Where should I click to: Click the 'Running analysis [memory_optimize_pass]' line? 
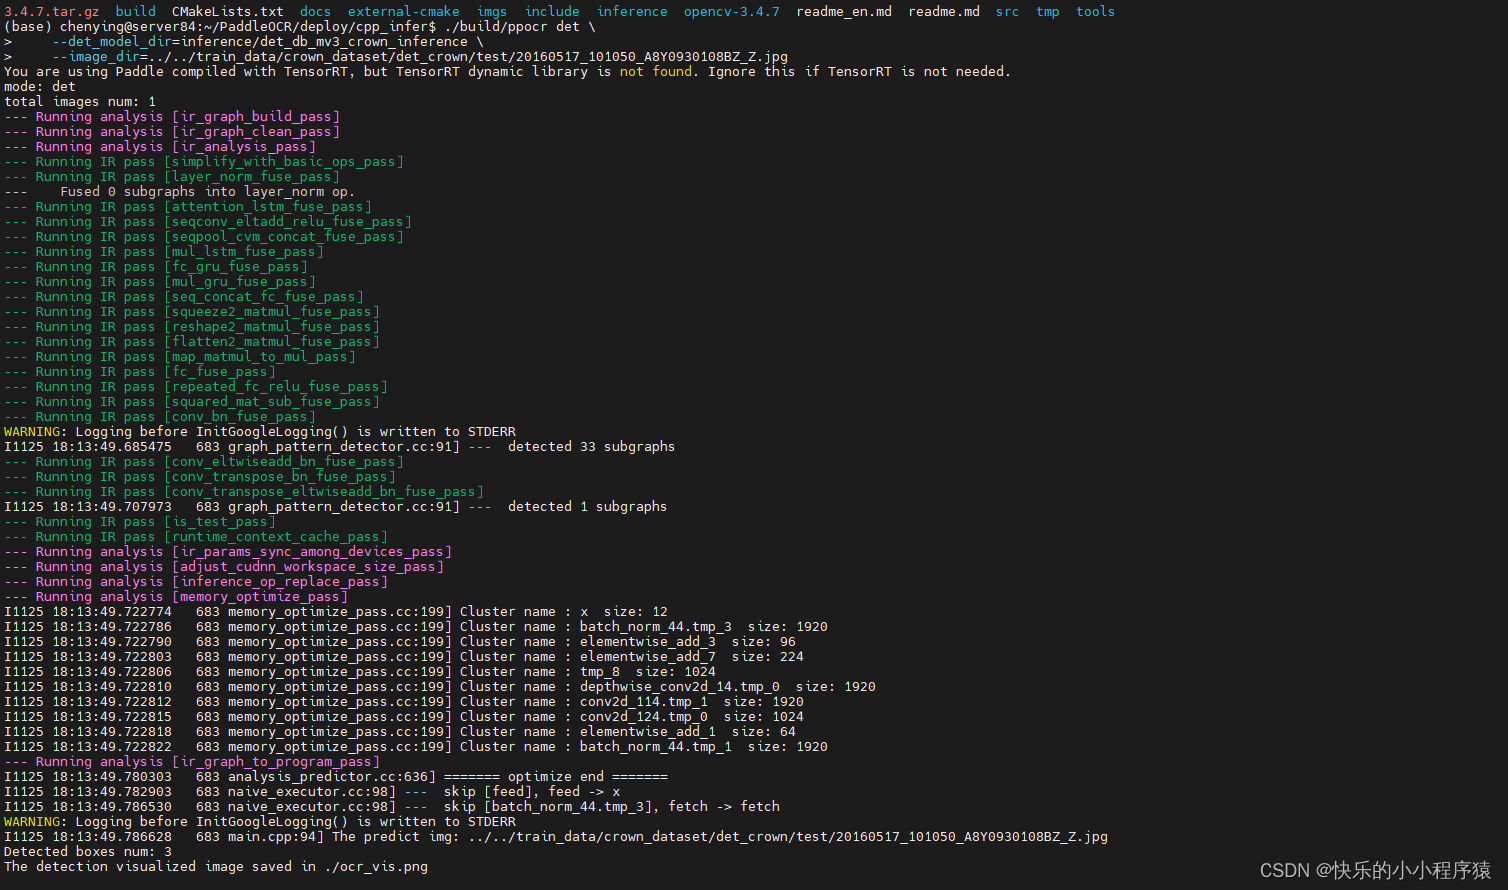tap(176, 597)
